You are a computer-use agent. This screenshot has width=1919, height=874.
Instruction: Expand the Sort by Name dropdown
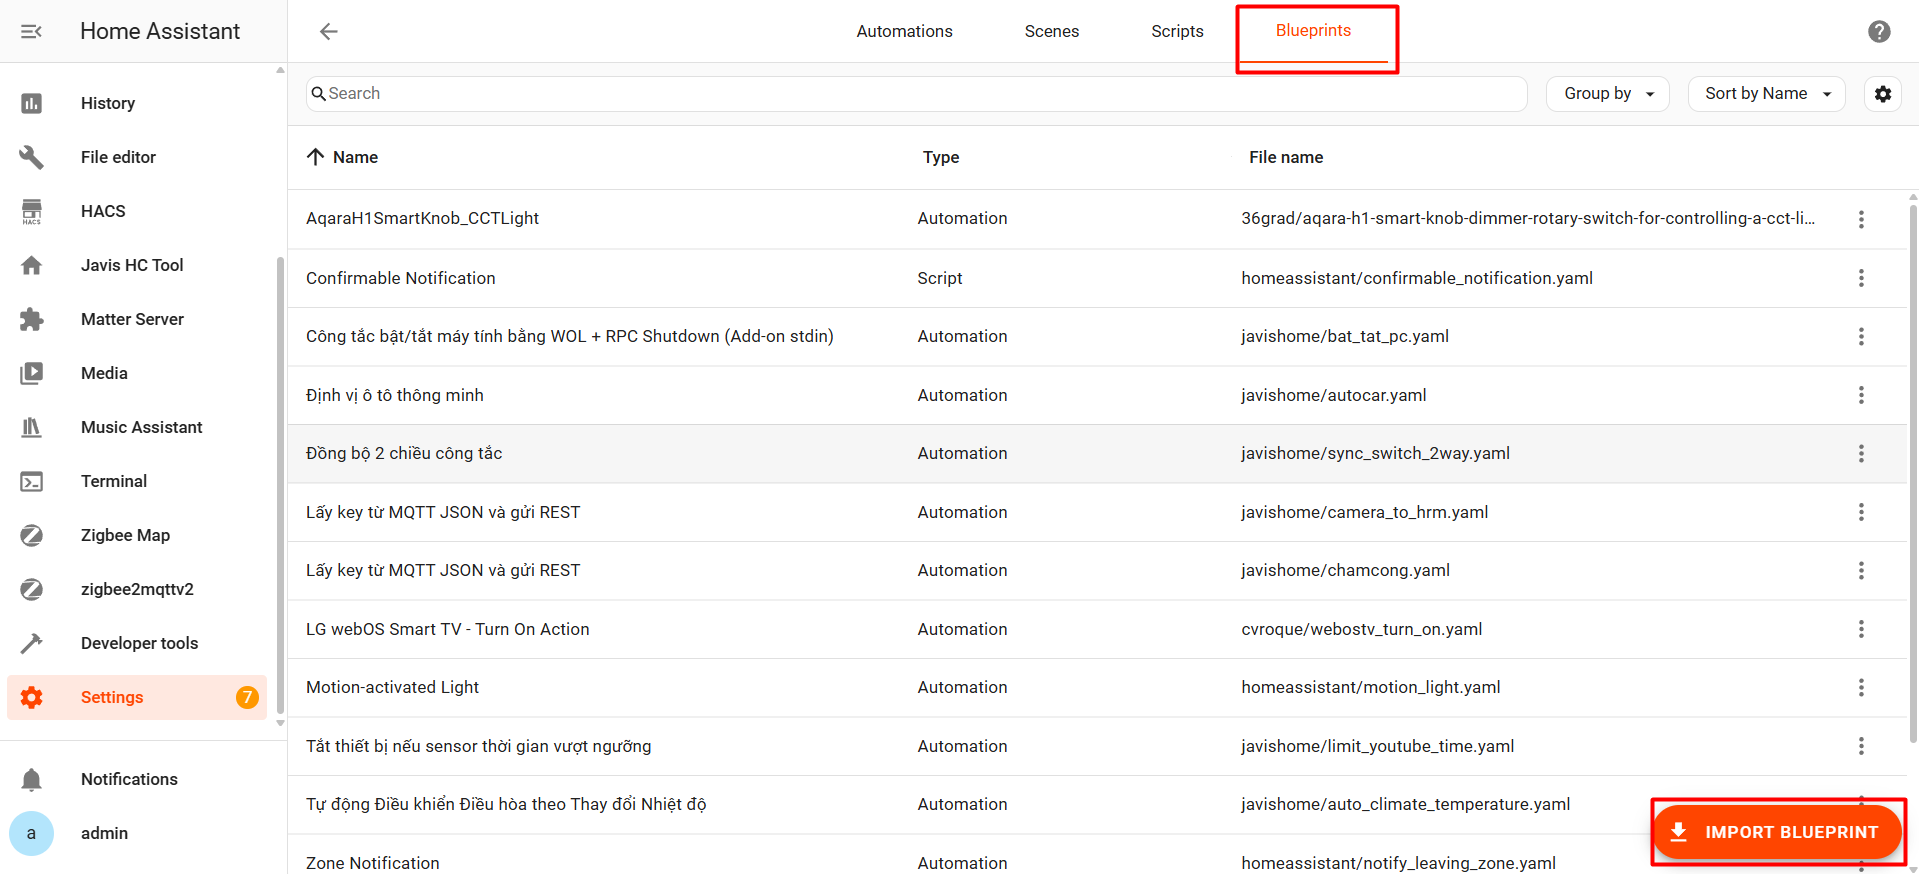(1766, 94)
